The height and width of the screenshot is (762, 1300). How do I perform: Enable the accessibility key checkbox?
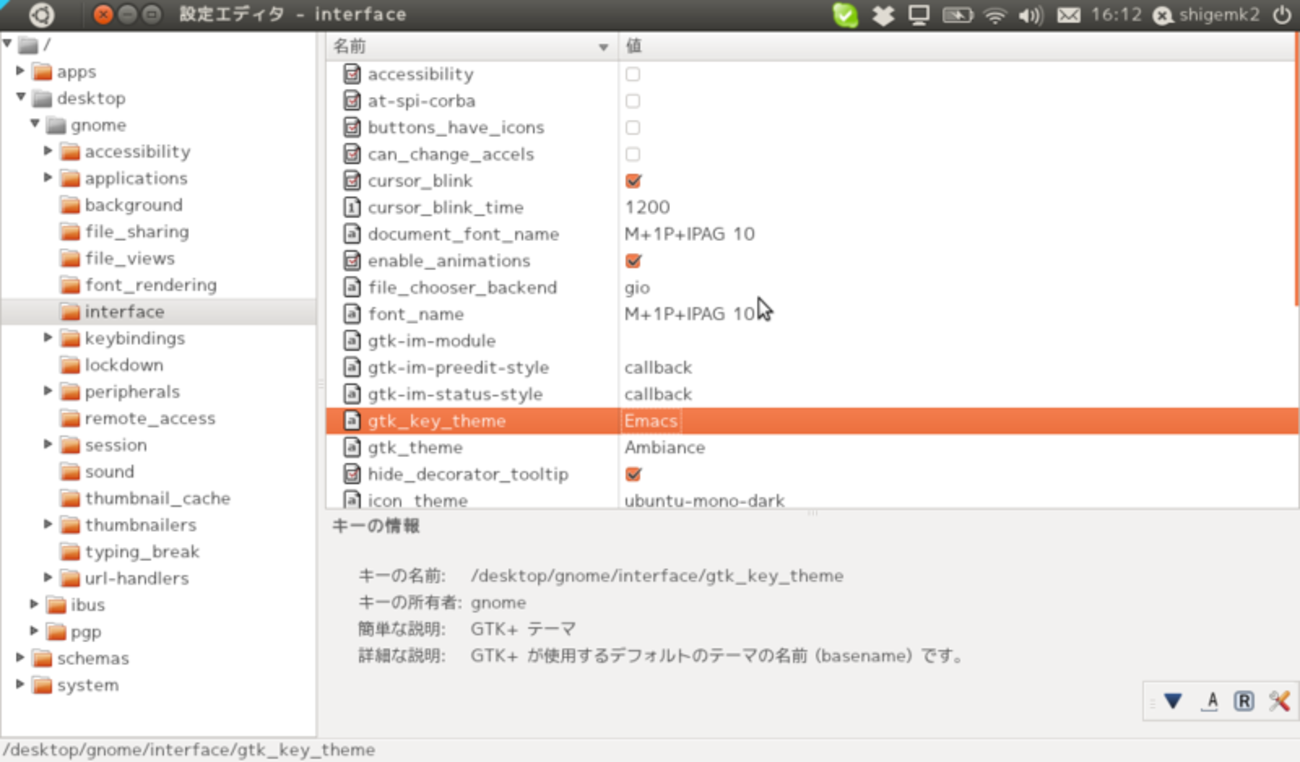tap(633, 74)
